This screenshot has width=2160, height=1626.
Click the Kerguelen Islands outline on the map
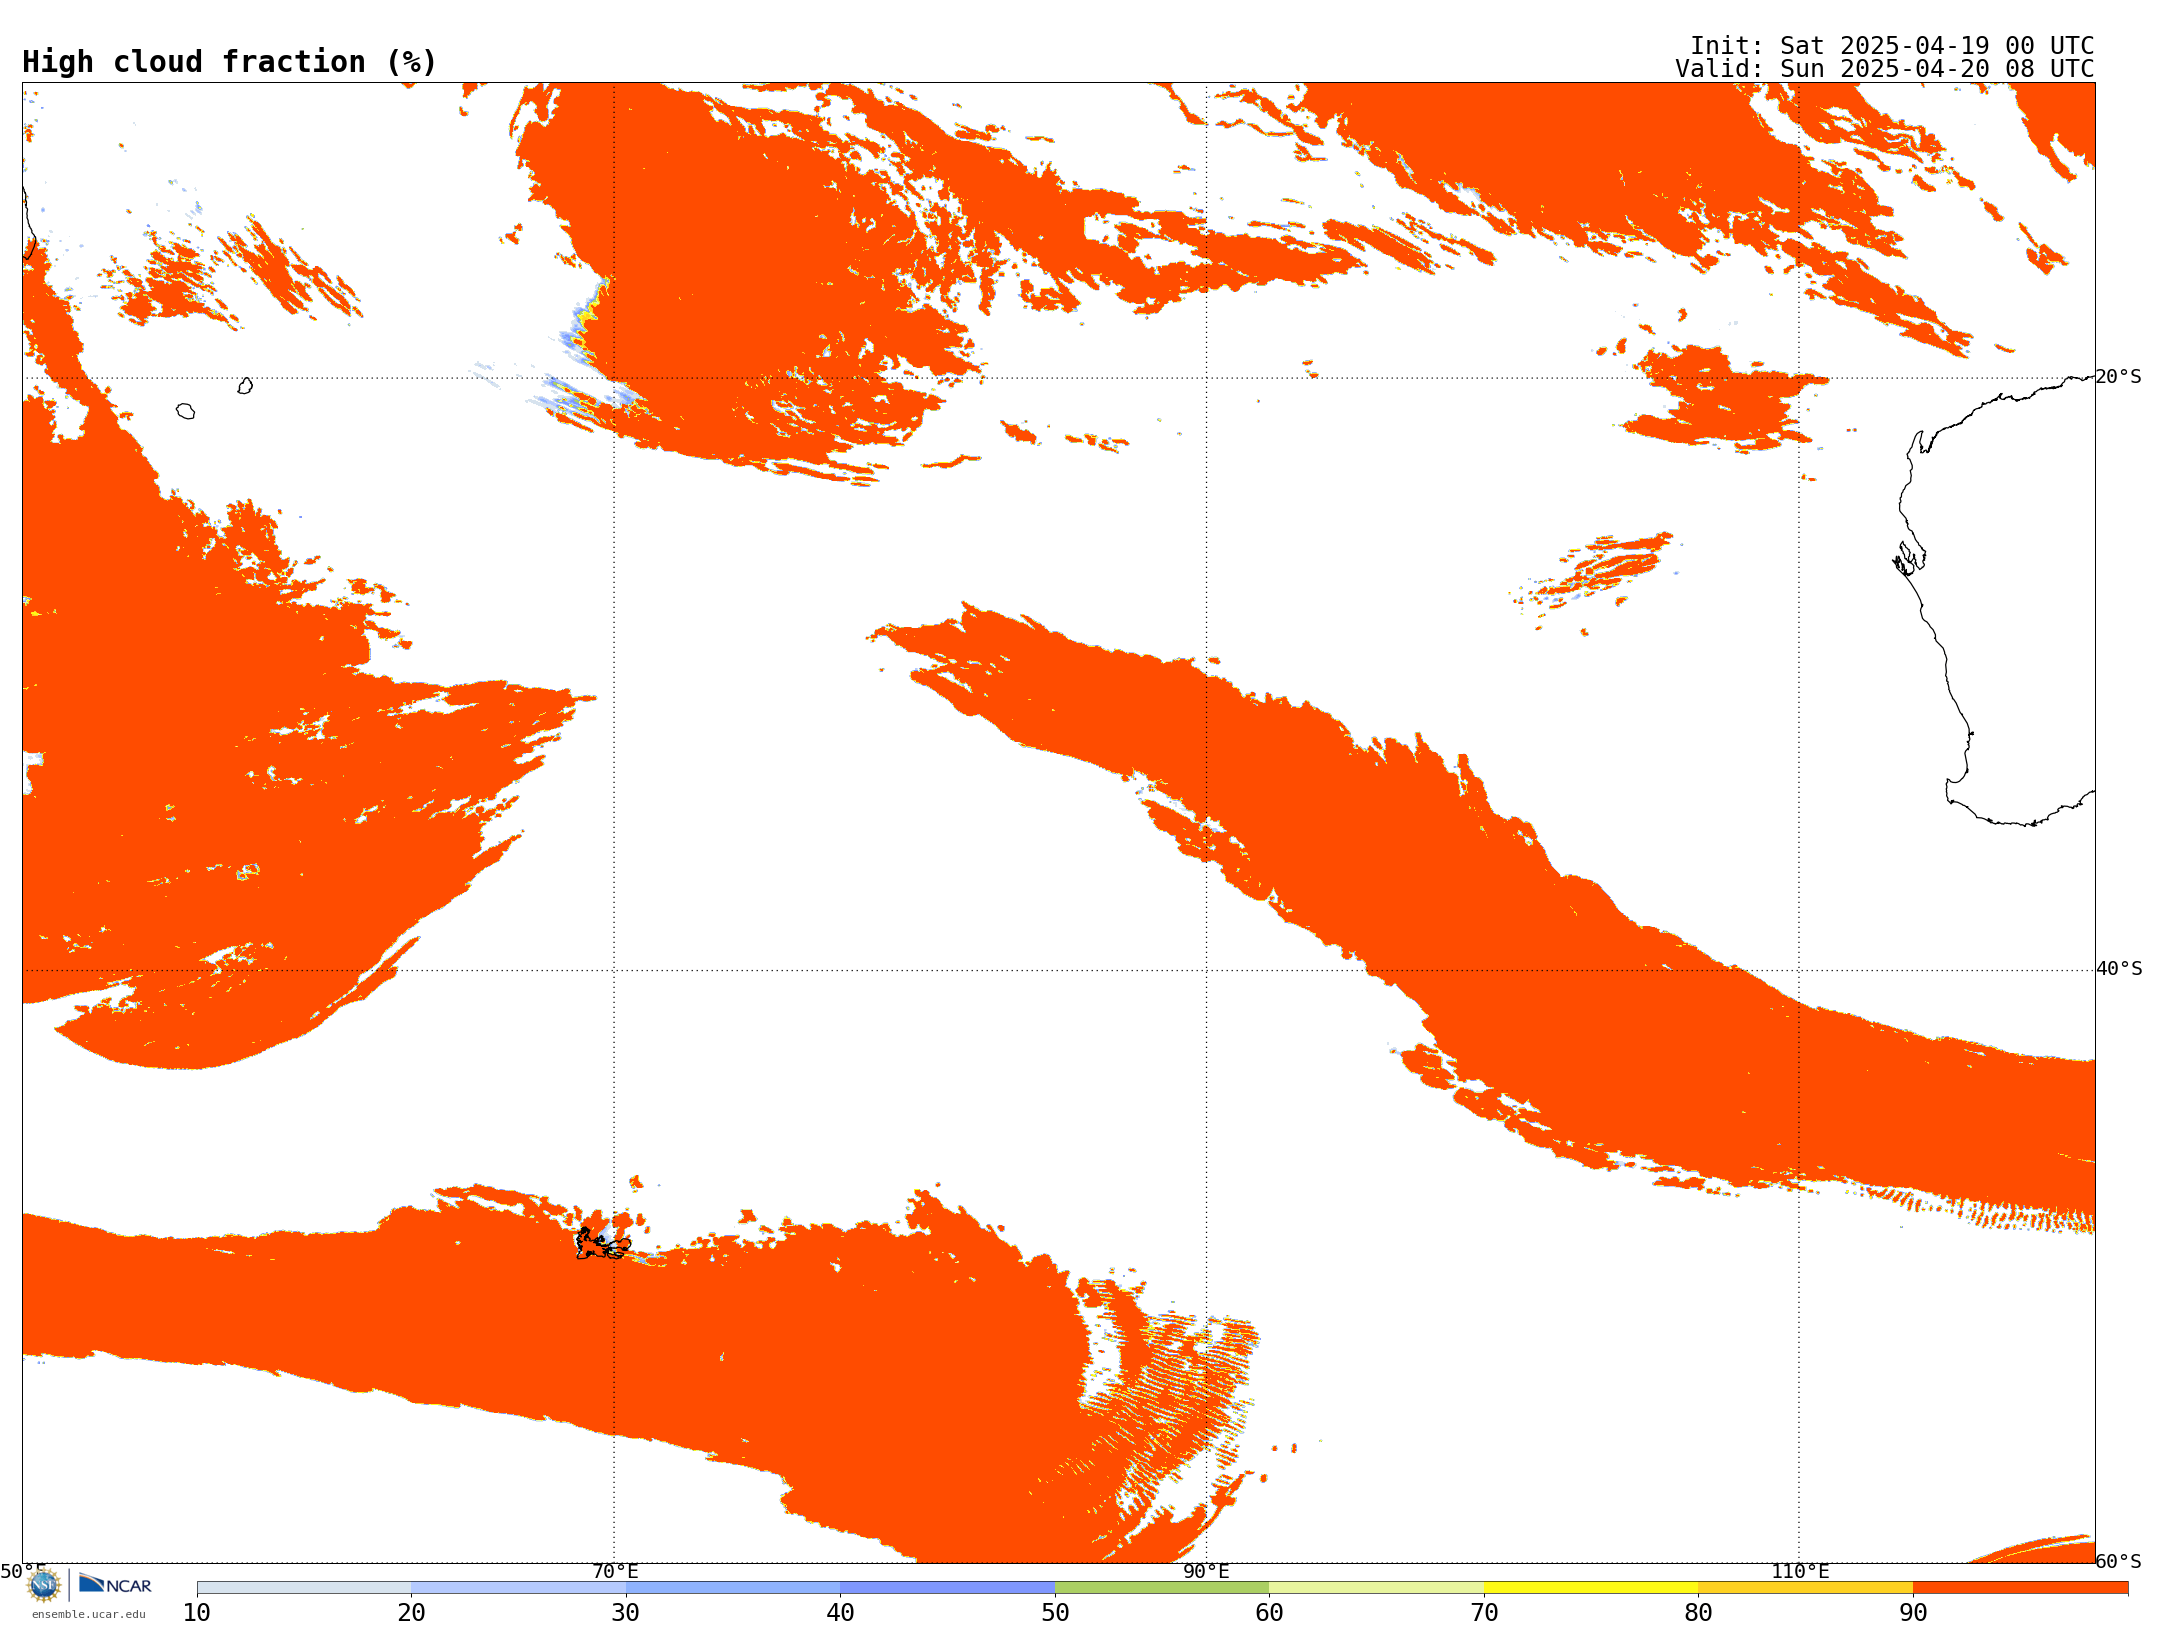coord(603,1245)
